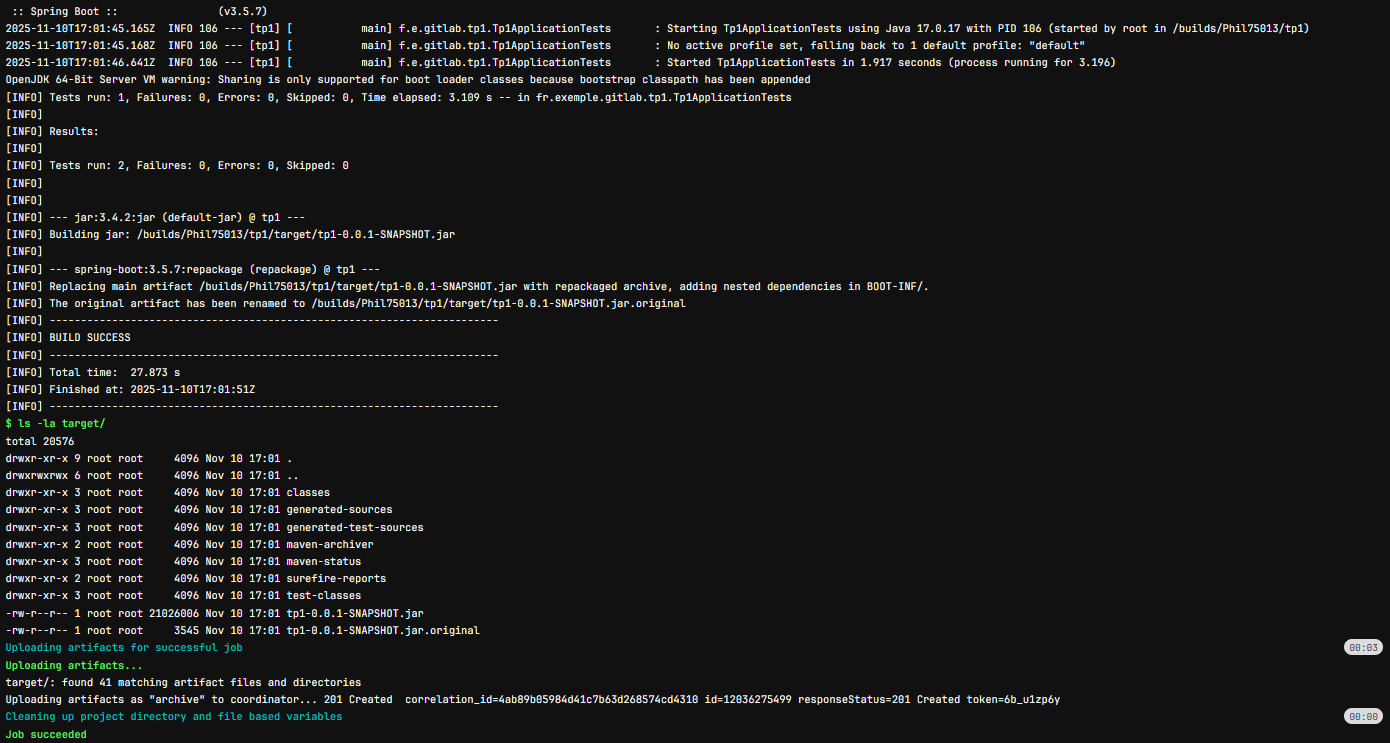Screen dimensions: 1390x743
Task: Click the "BUILD SUCCESS" log line
Action: tap(89, 338)
